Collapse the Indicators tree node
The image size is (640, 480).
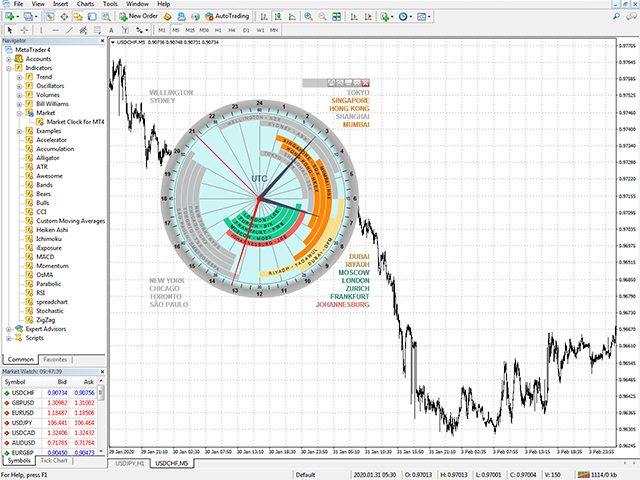point(9,68)
